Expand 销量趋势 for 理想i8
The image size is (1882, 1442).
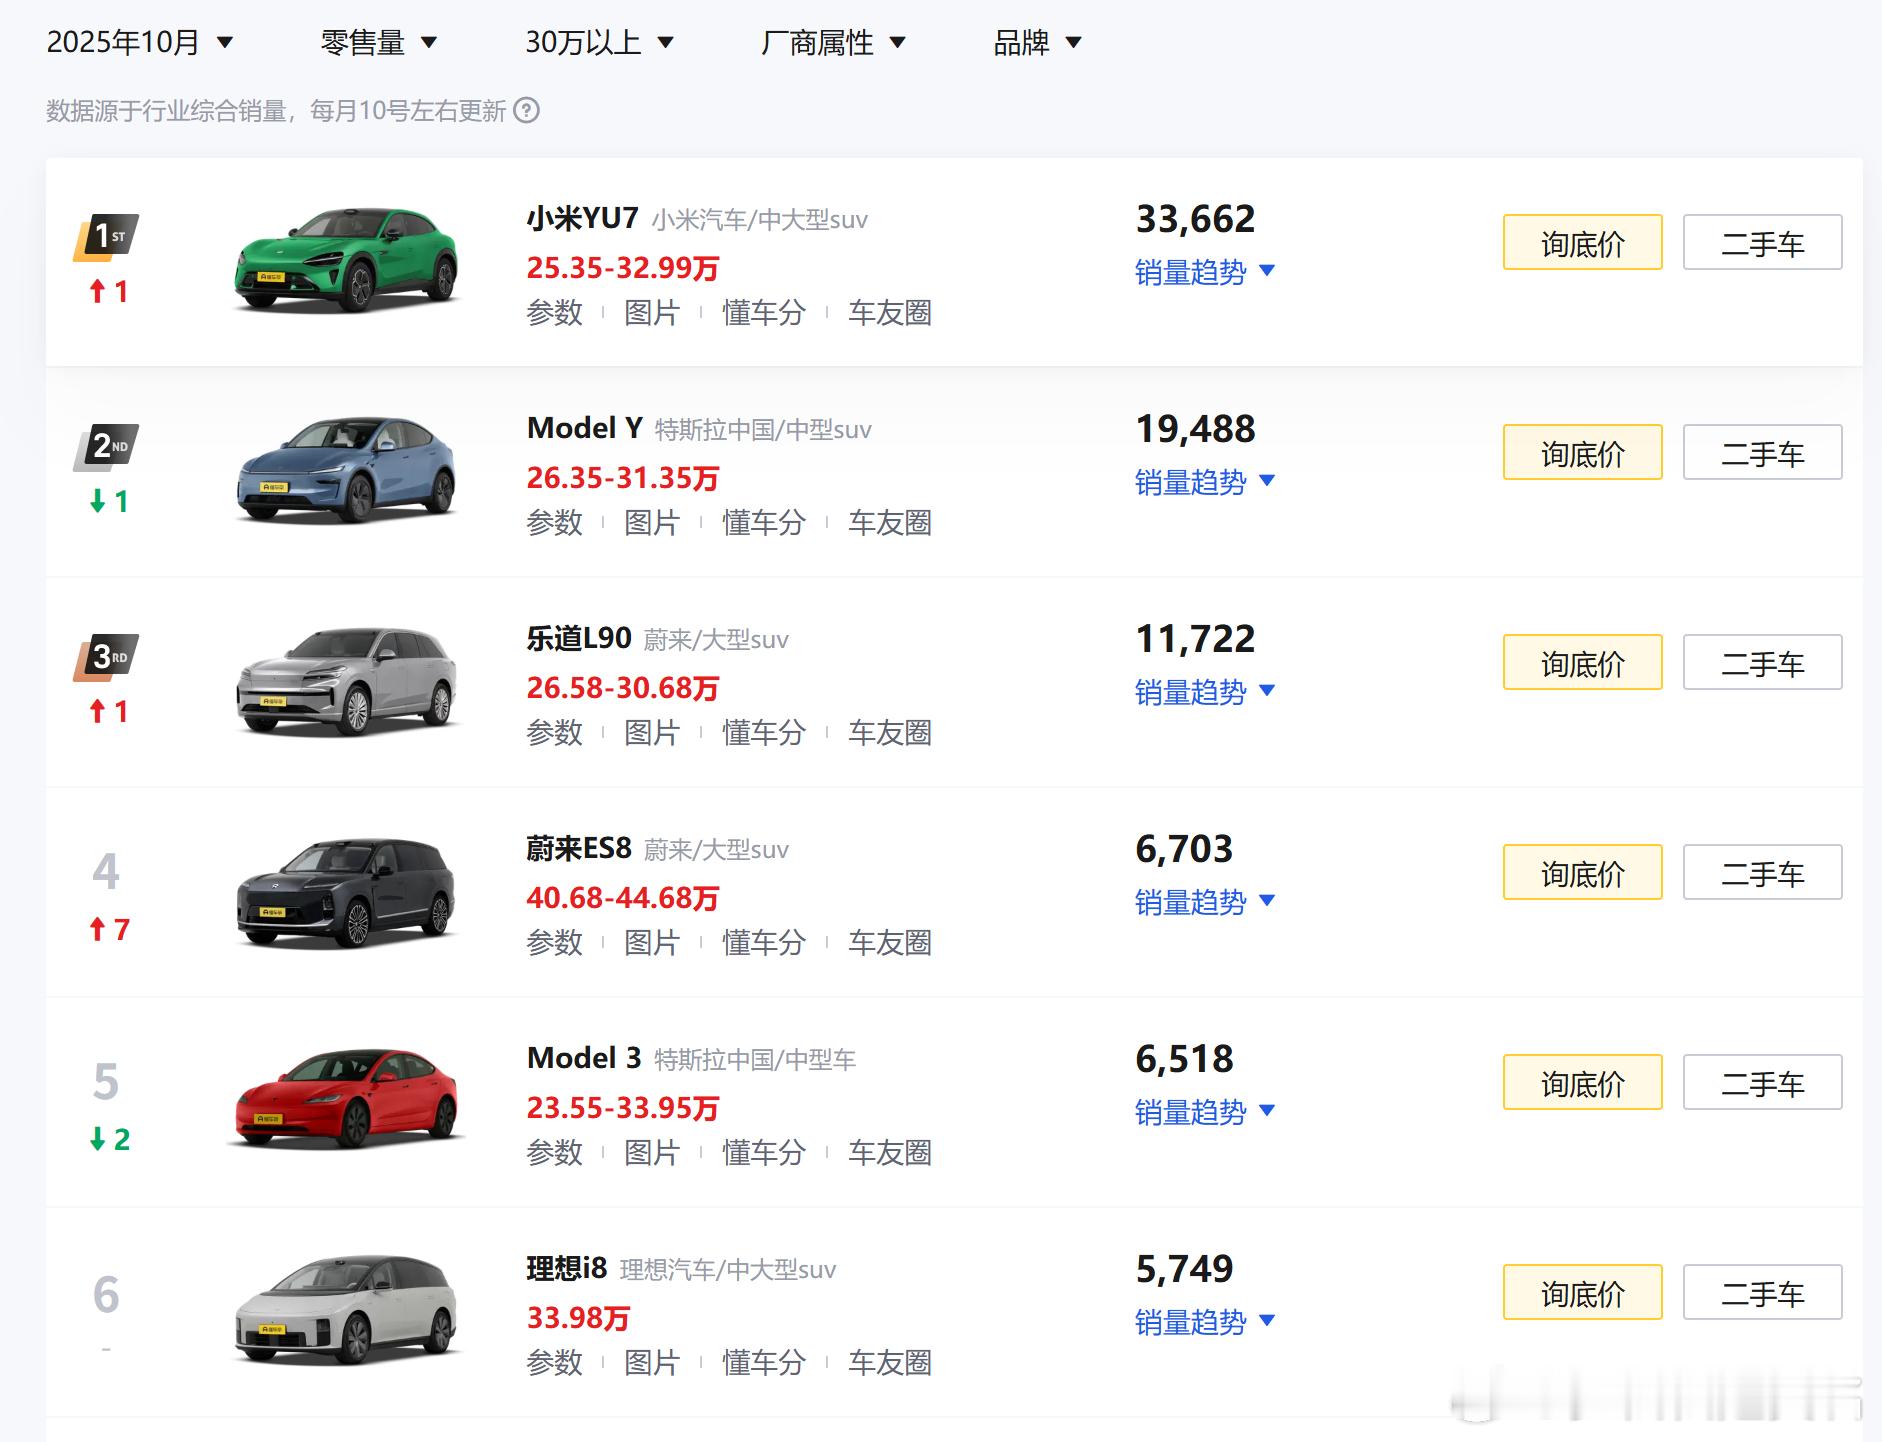(1205, 1322)
